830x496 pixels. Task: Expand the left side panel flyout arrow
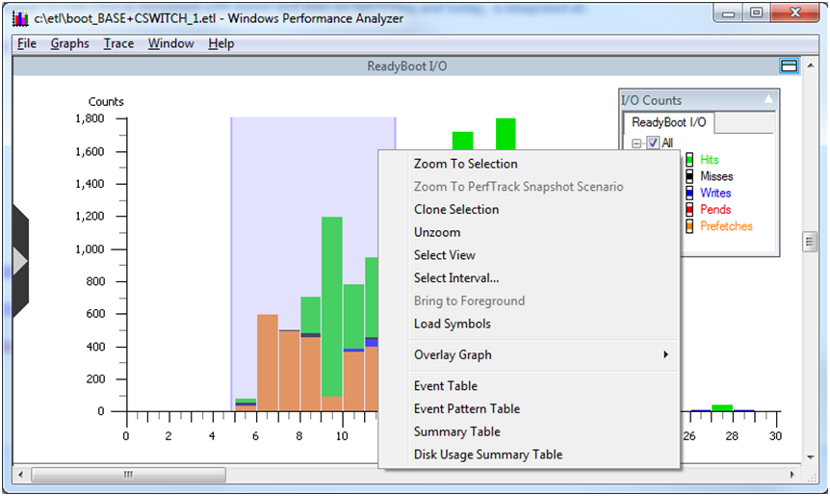(20, 261)
